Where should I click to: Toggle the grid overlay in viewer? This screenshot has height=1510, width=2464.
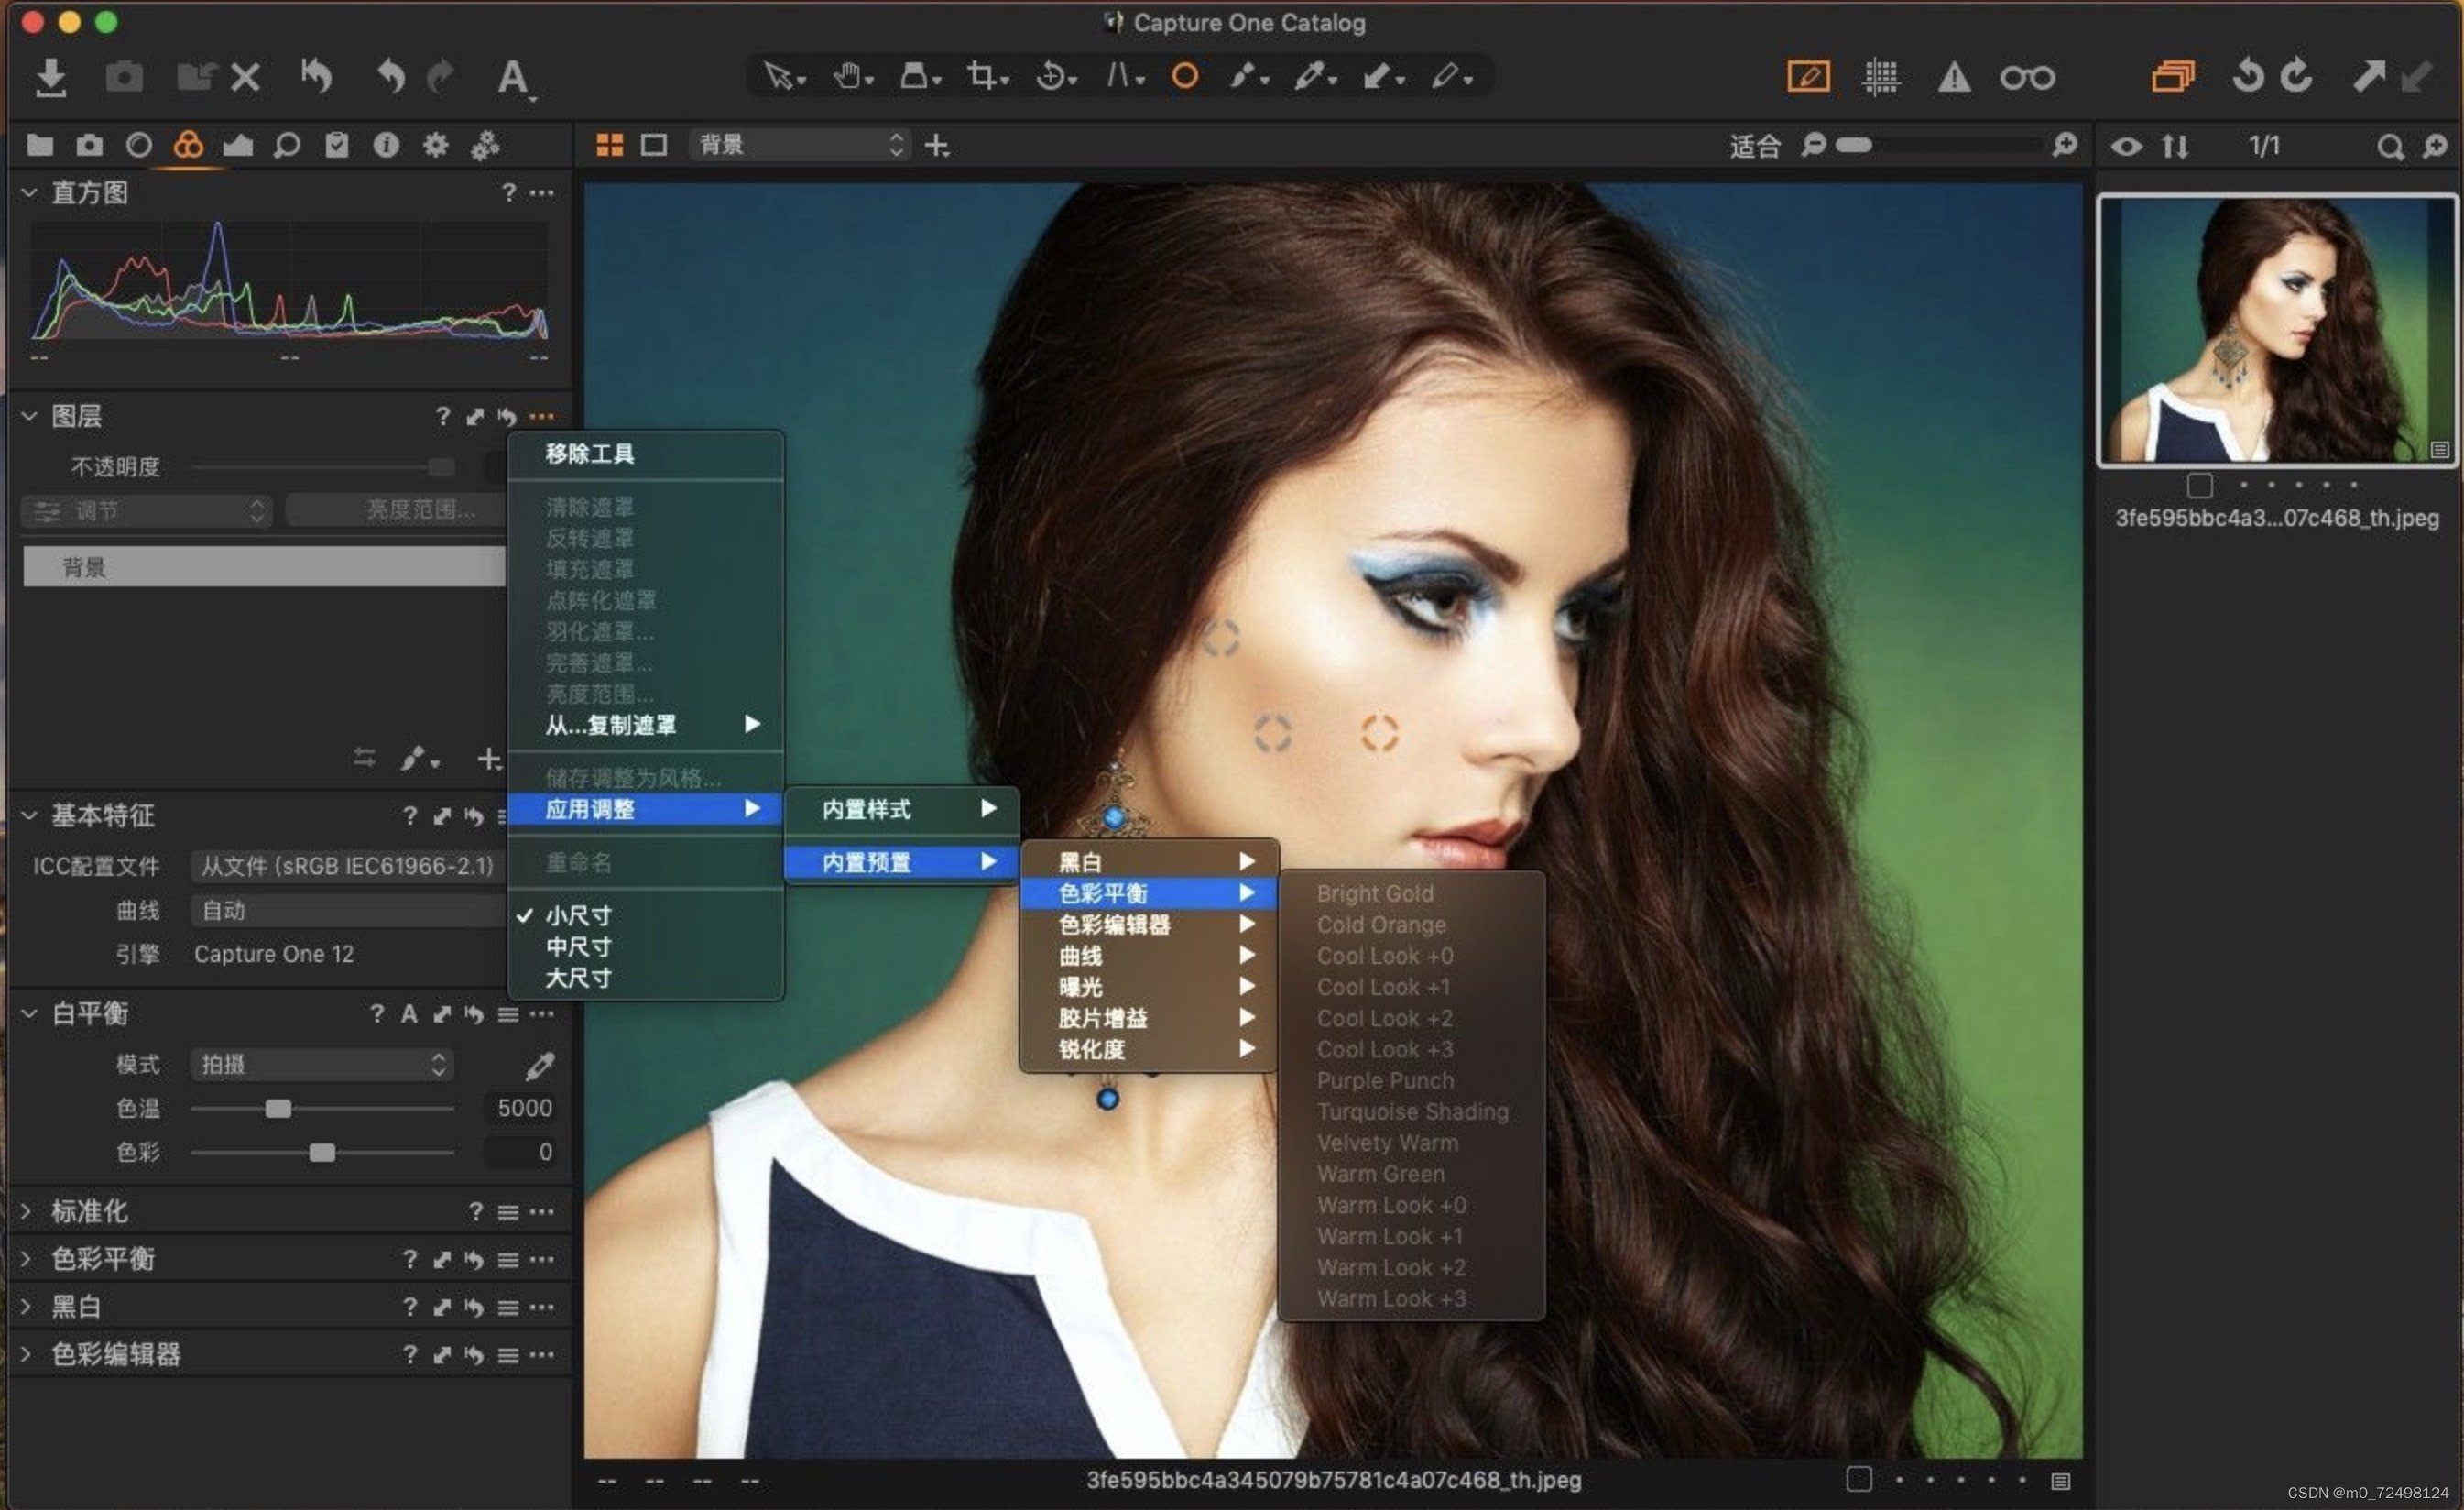point(1881,77)
